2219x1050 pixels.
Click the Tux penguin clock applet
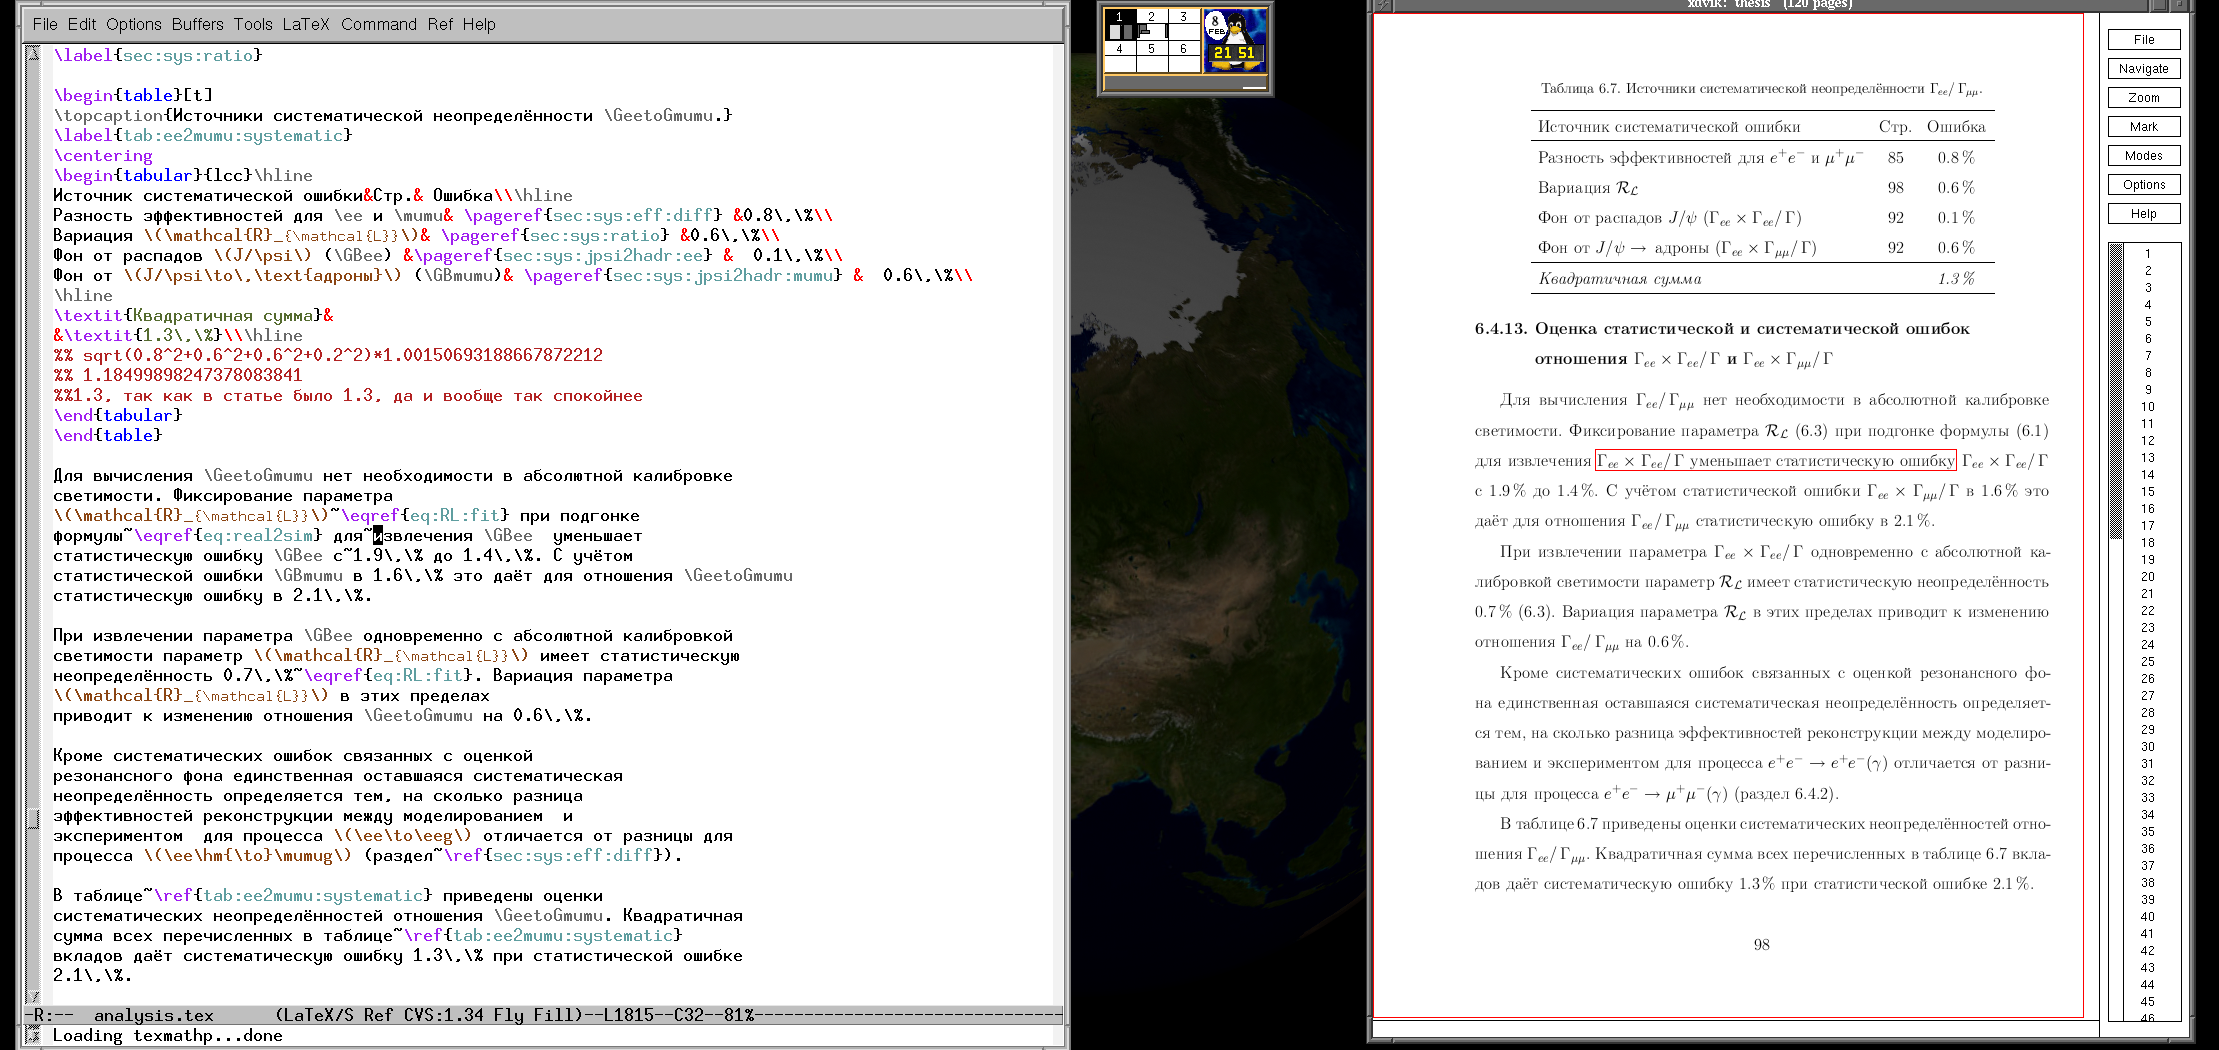1235,40
